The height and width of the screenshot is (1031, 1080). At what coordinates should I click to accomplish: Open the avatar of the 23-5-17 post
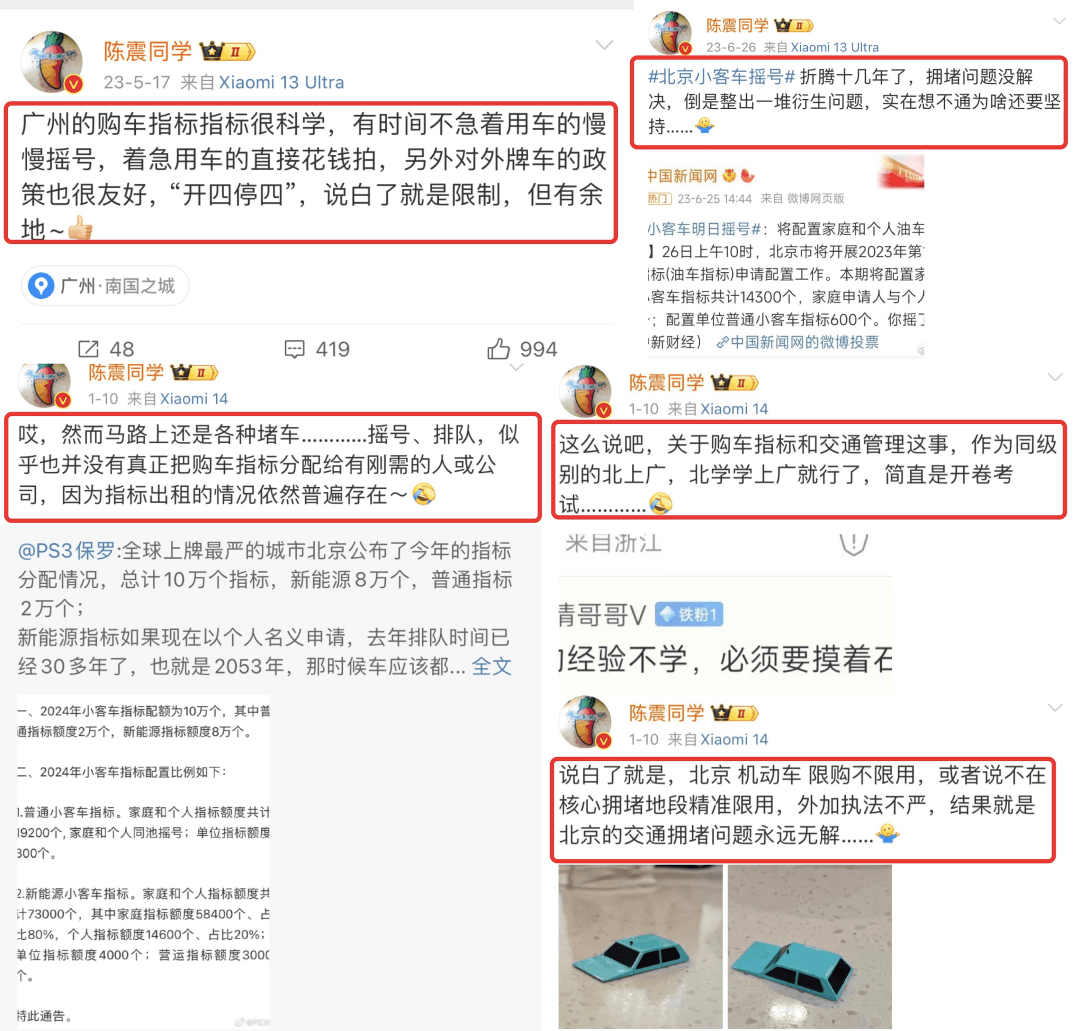coord(52,62)
